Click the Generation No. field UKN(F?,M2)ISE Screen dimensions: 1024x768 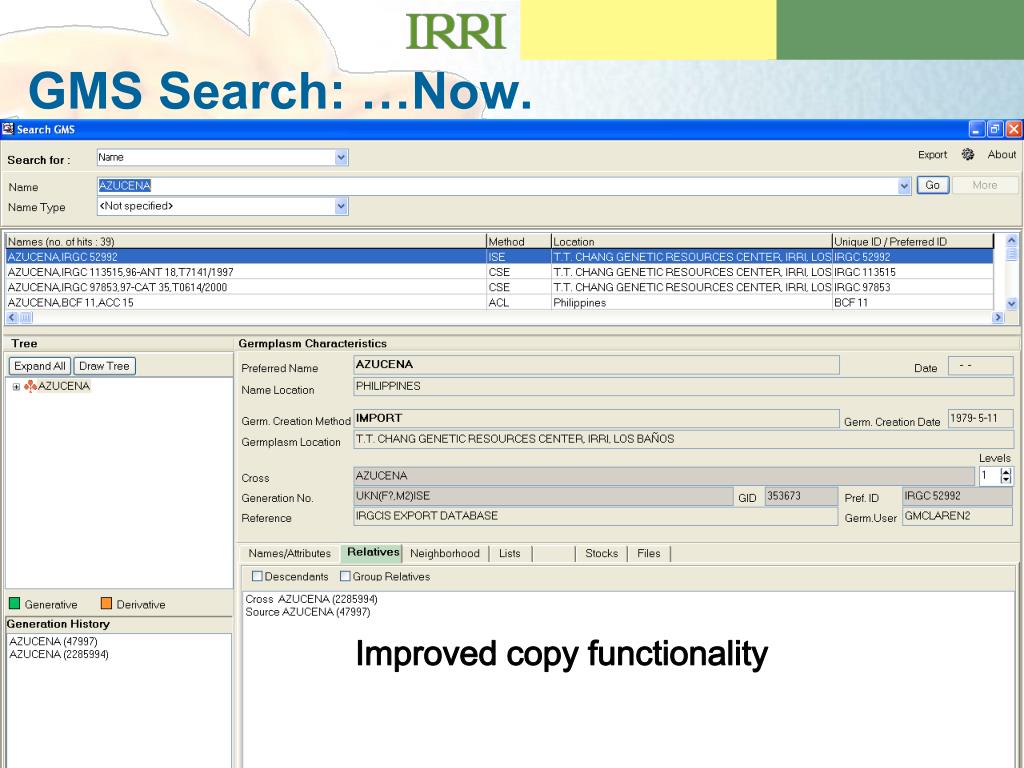(x=543, y=496)
